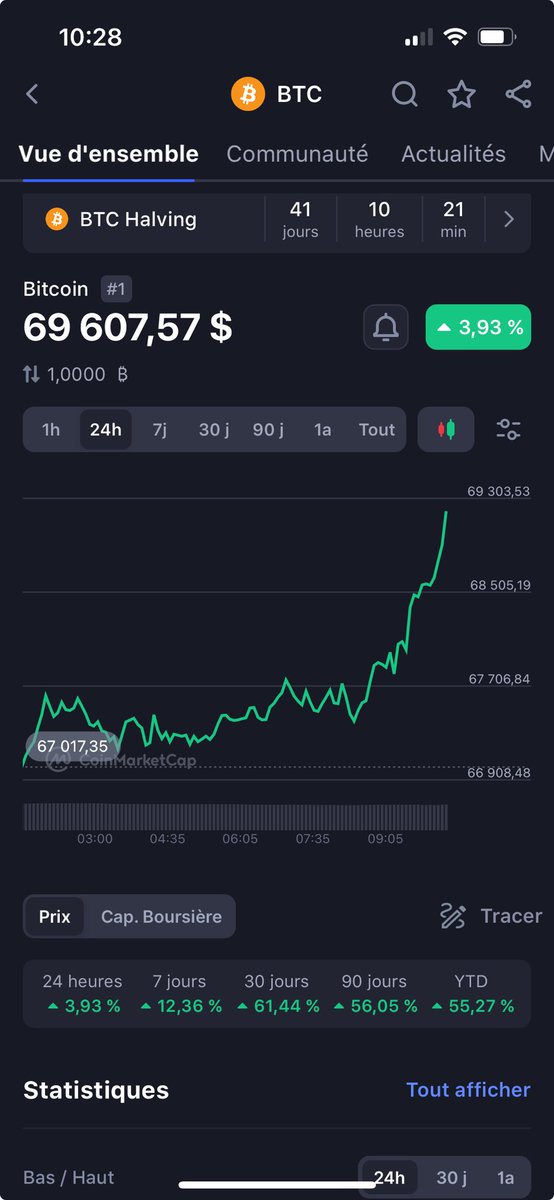The height and width of the screenshot is (1200, 554).
Task: Switch chart to Cap. Boursière
Action: [x=161, y=916]
